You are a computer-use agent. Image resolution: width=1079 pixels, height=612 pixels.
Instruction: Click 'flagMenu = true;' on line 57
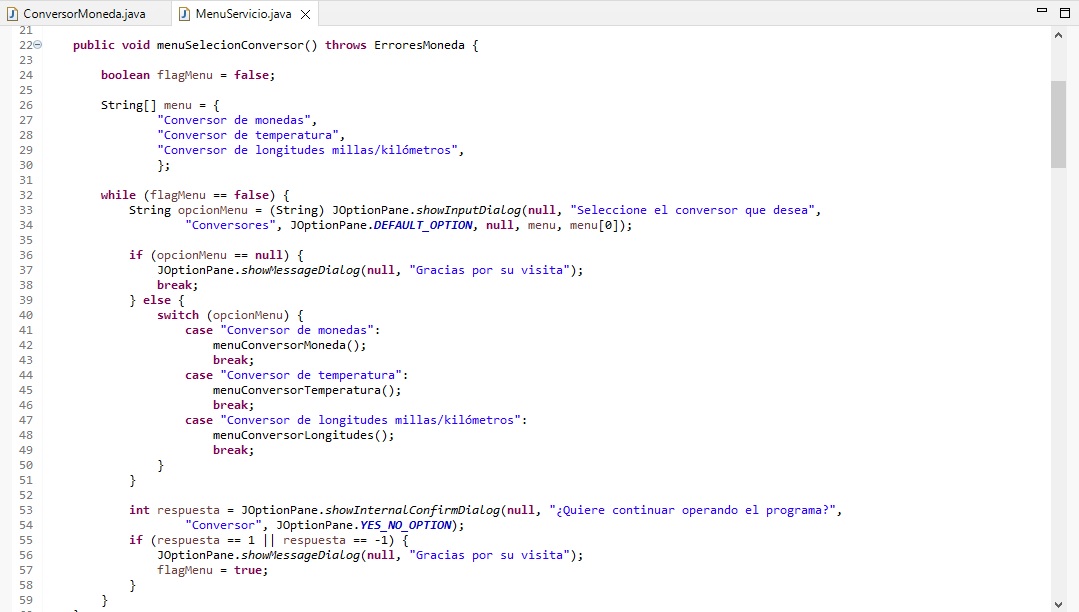click(x=213, y=570)
